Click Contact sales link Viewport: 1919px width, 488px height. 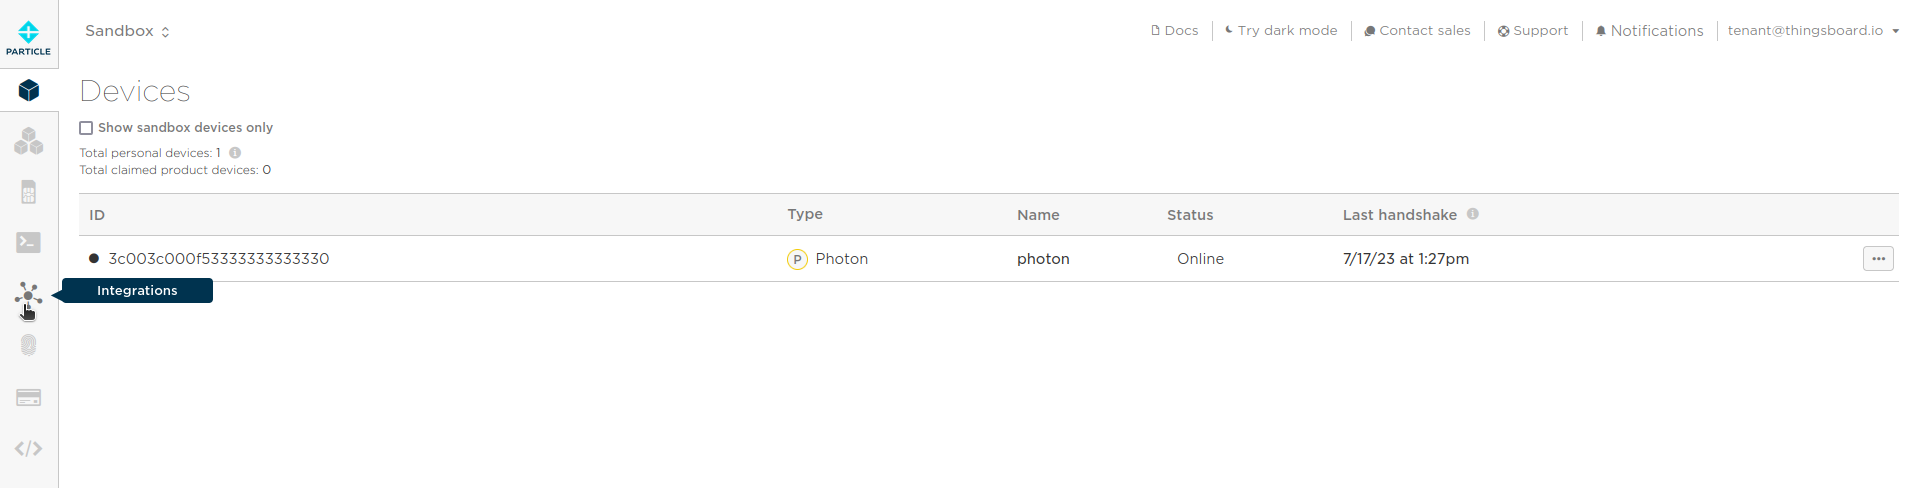click(1417, 31)
